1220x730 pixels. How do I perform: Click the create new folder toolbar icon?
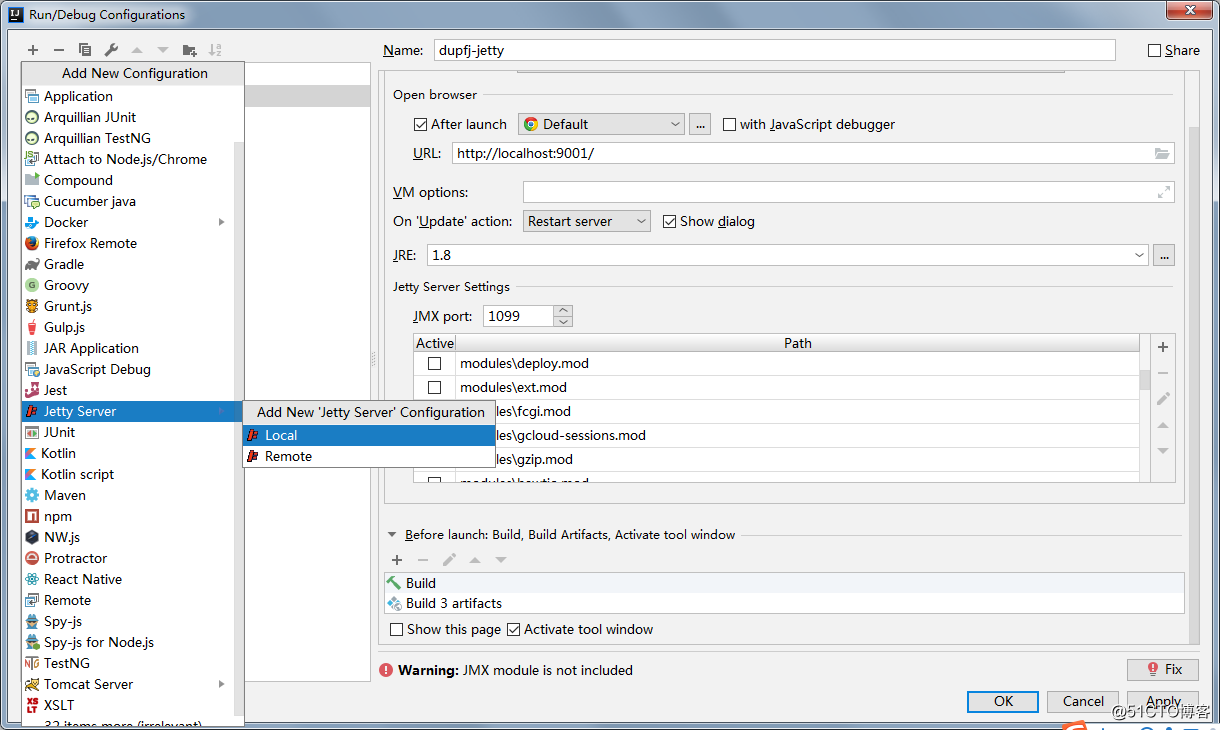point(189,50)
